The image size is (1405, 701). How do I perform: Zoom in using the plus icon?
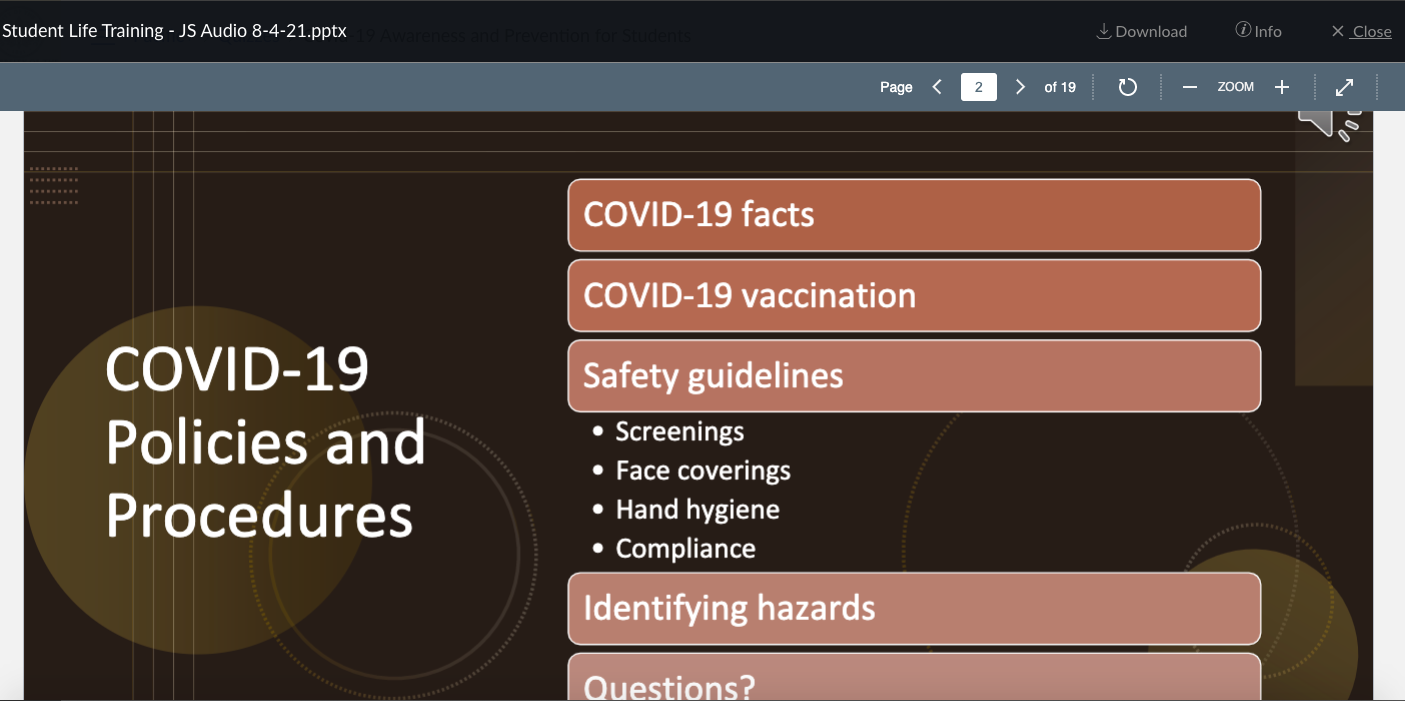click(1282, 87)
